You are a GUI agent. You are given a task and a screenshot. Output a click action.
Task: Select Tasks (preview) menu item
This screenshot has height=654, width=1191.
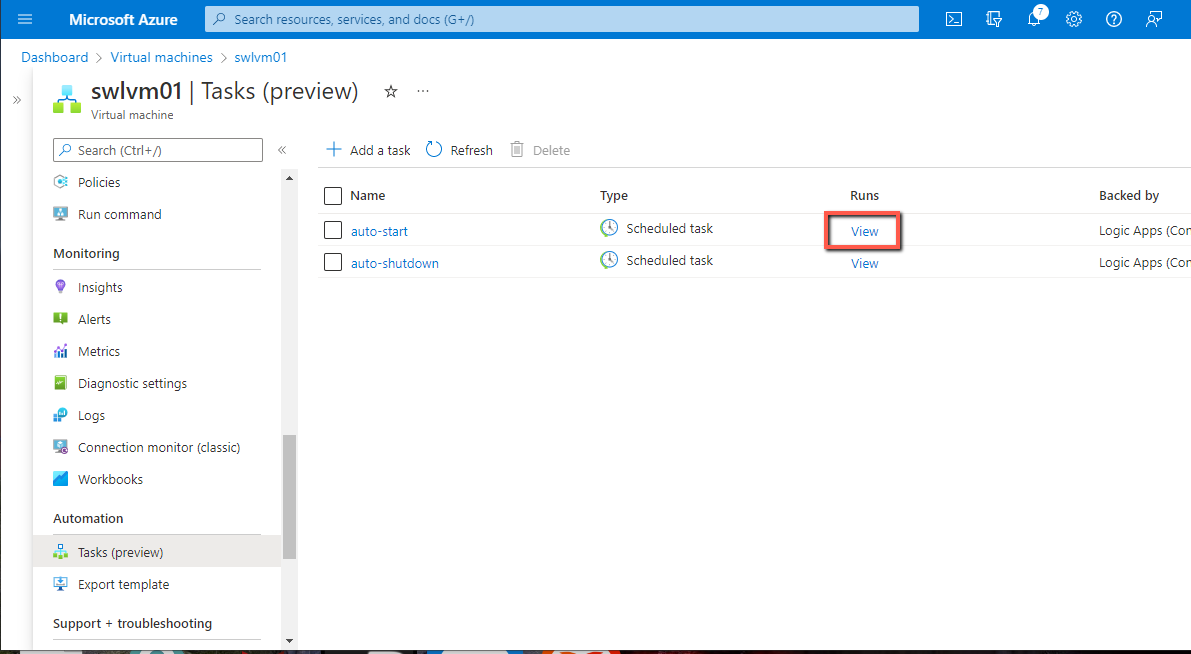tap(120, 552)
